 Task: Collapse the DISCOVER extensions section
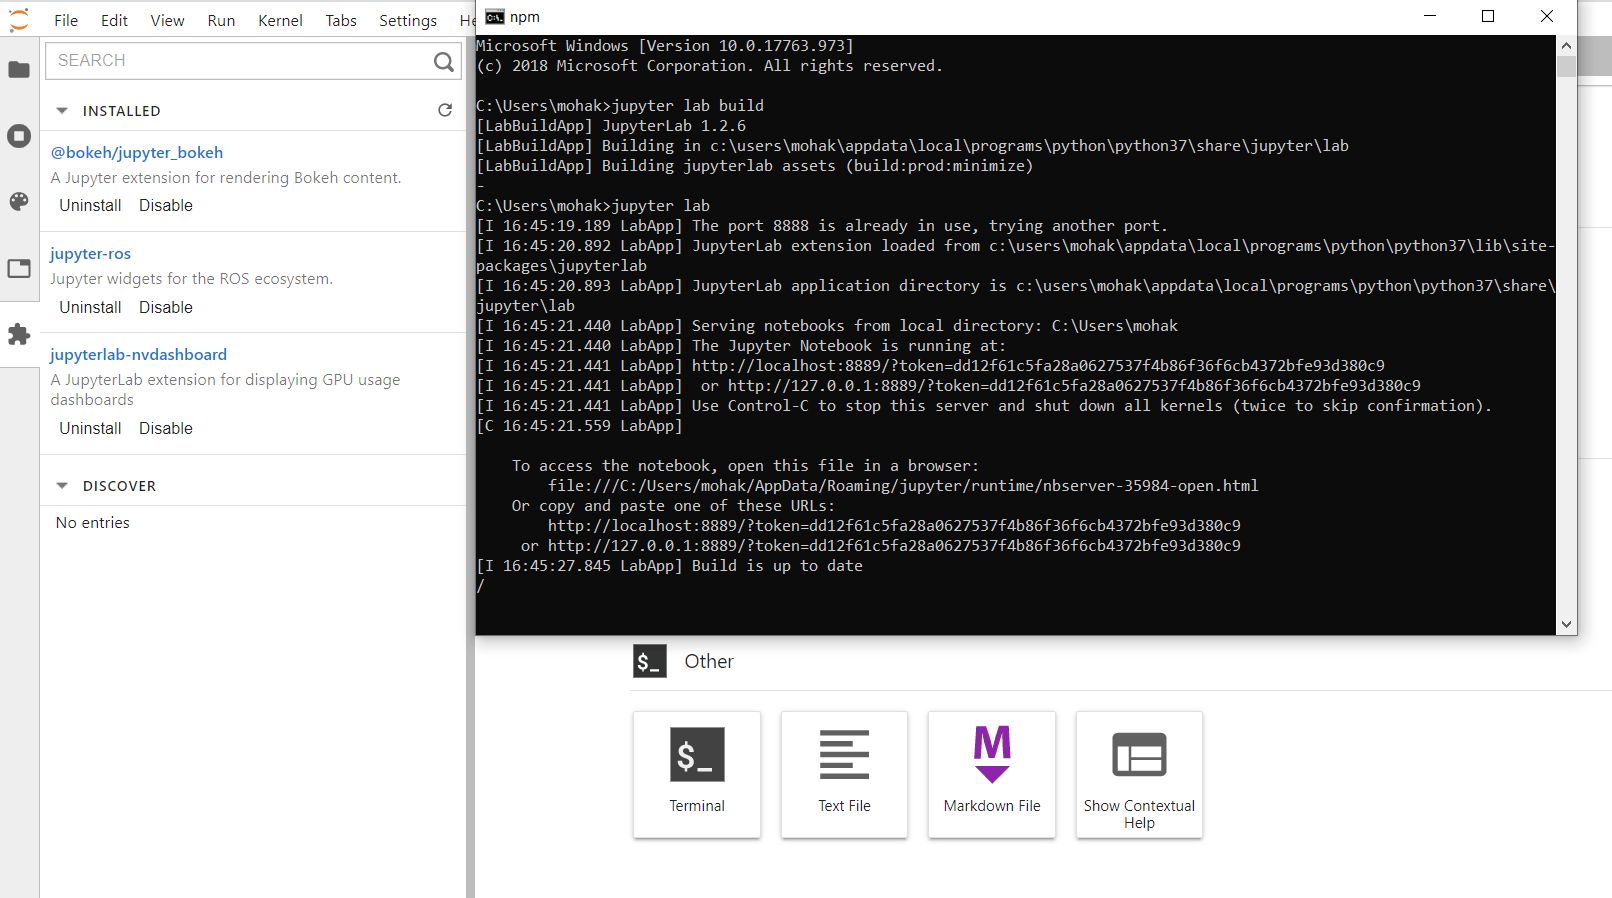pyautogui.click(x=62, y=486)
